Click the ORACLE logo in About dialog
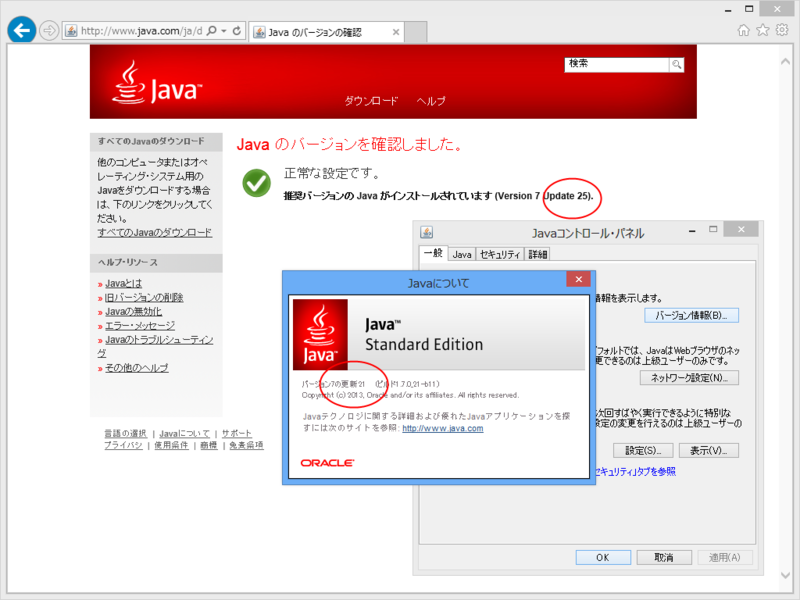Viewport: 800px width, 600px height. 327,463
